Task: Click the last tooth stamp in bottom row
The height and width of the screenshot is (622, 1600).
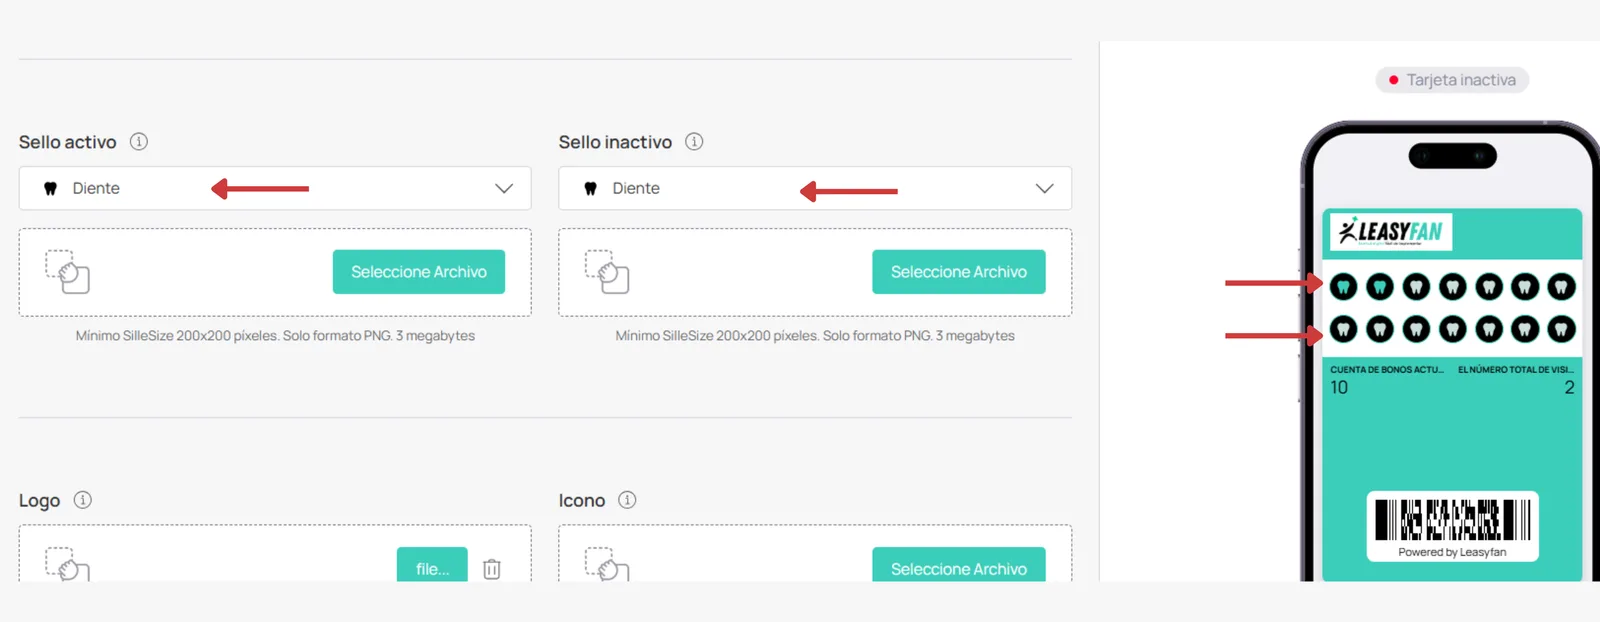Action: pyautogui.click(x=1561, y=329)
